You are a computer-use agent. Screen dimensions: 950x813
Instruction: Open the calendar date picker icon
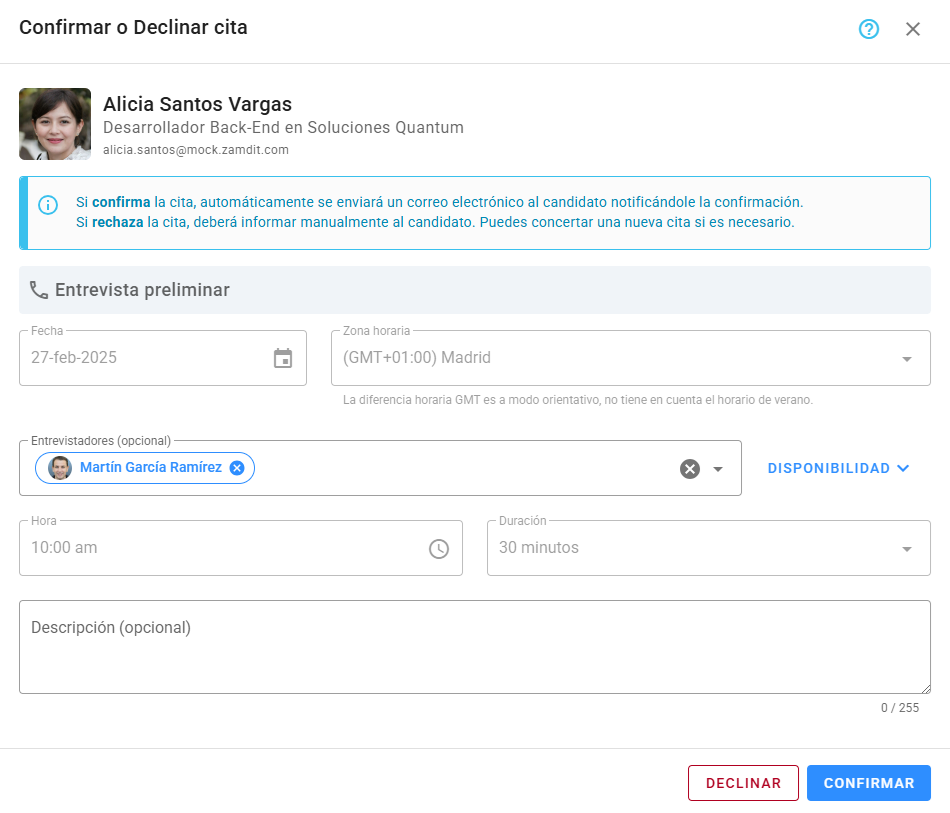pyautogui.click(x=282, y=357)
